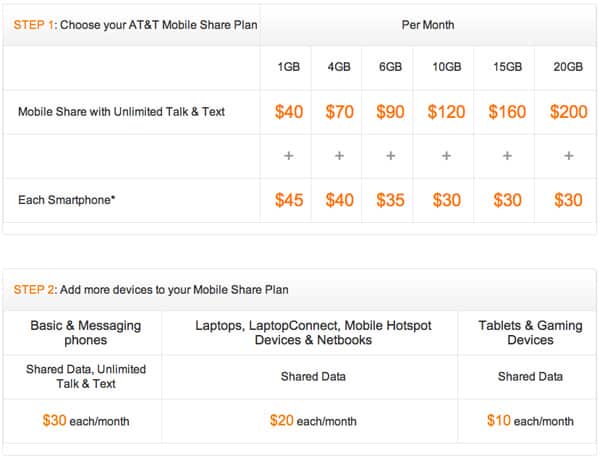Choose the $45 Each Smartphone price
Image resolution: width=600 pixels, height=458 pixels.
pos(288,200)
